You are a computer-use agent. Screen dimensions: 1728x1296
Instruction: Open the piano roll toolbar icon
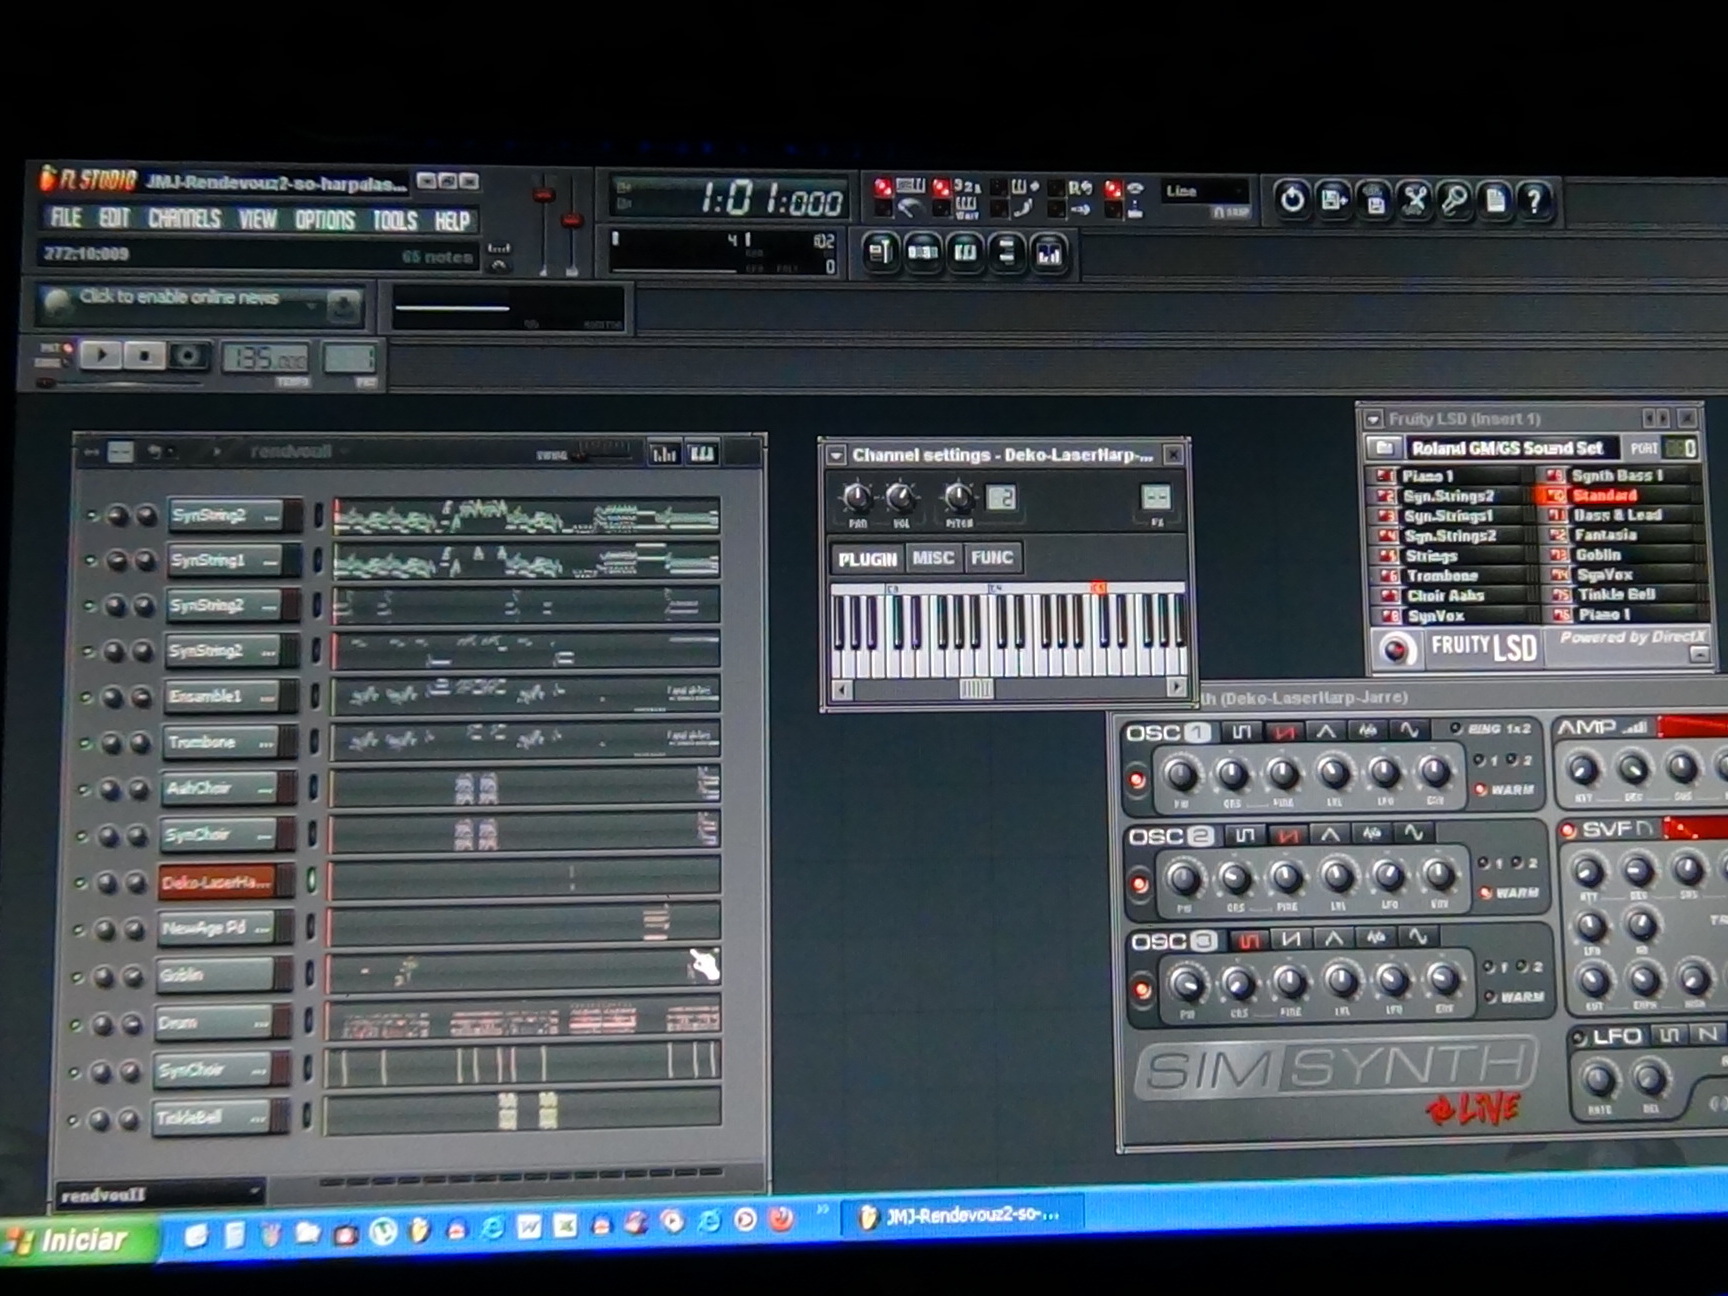965,254
